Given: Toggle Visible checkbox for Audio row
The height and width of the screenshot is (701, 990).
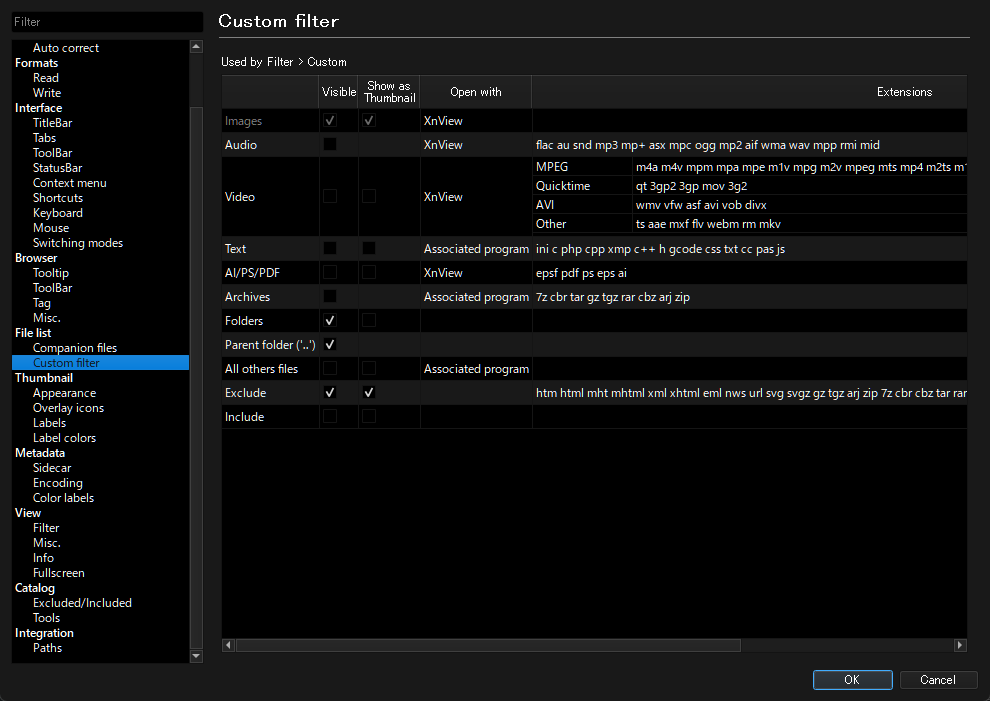Looking at the screenshot, I should (330, 145).
